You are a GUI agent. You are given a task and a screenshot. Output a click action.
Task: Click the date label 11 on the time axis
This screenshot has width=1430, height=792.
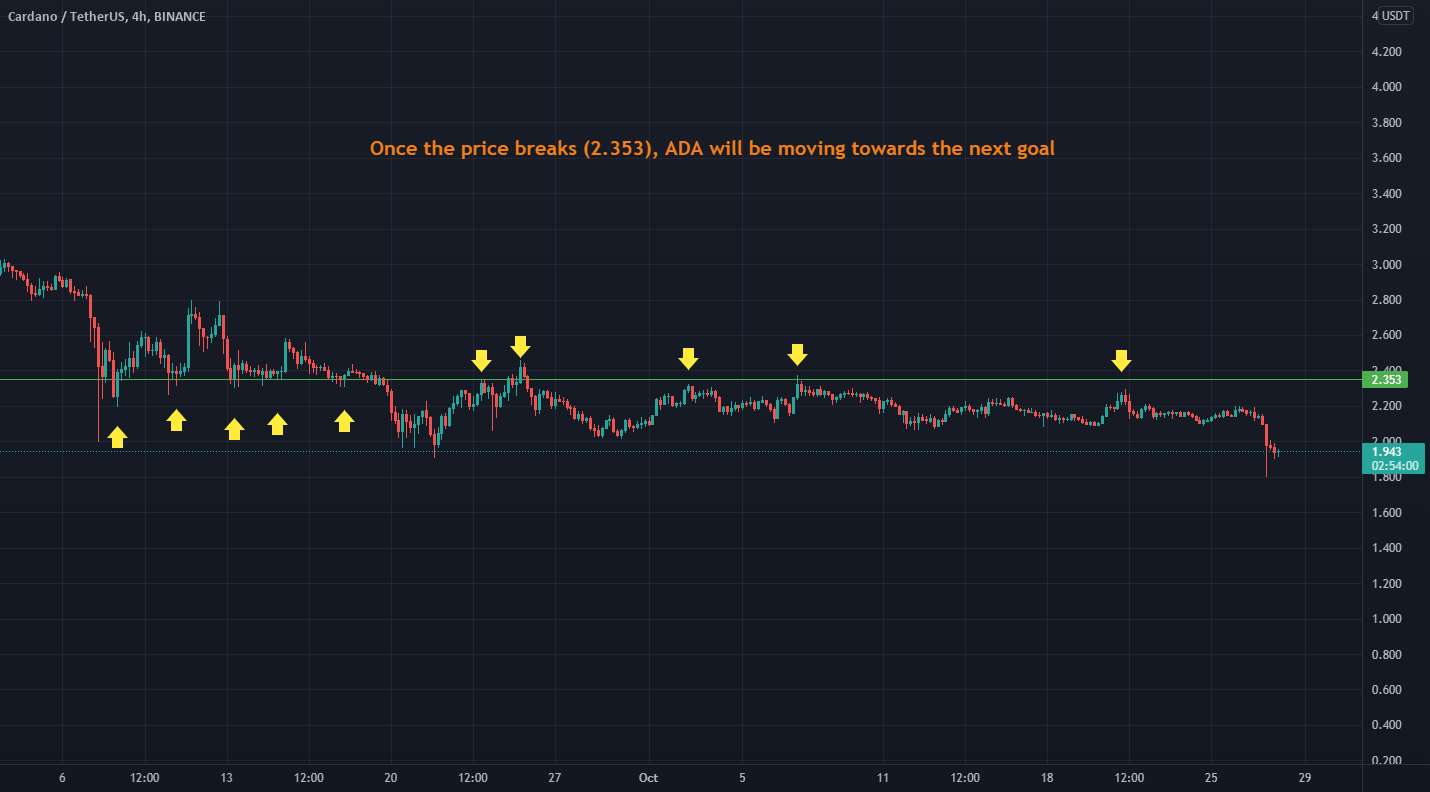883,778
